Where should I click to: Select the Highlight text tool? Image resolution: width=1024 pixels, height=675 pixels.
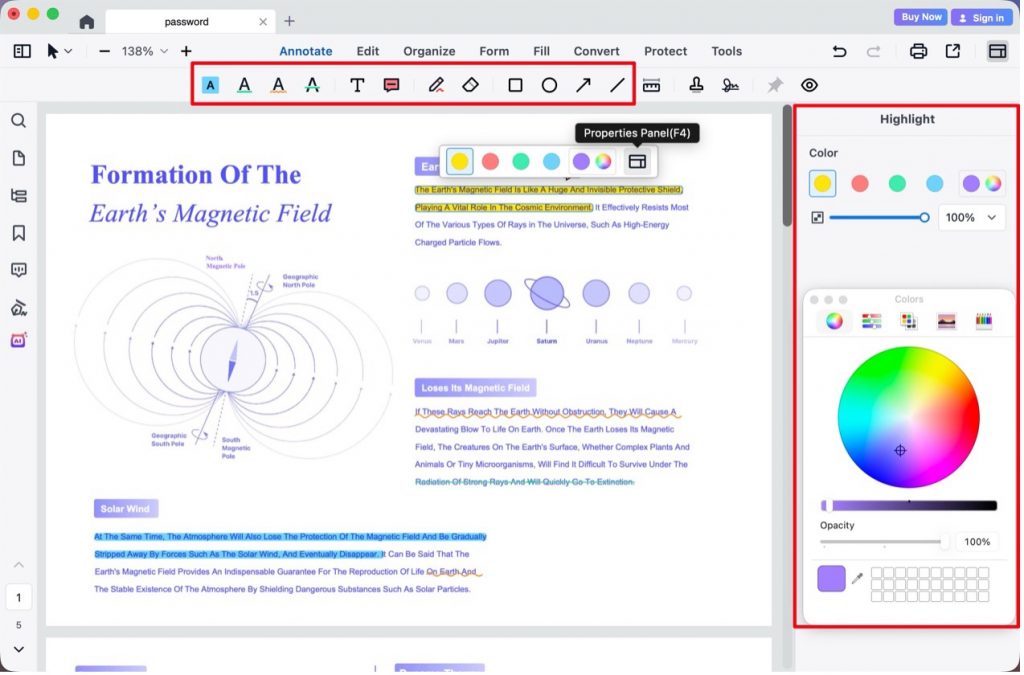click(x=210, y=85)
